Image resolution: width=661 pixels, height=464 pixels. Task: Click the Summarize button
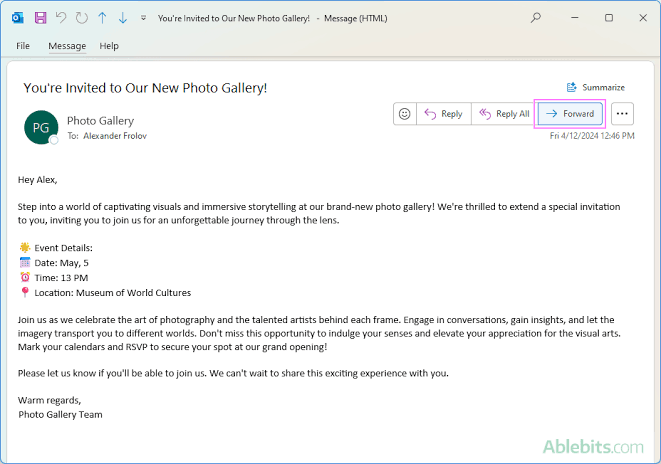pyautogui.click(x=595, y=87)
